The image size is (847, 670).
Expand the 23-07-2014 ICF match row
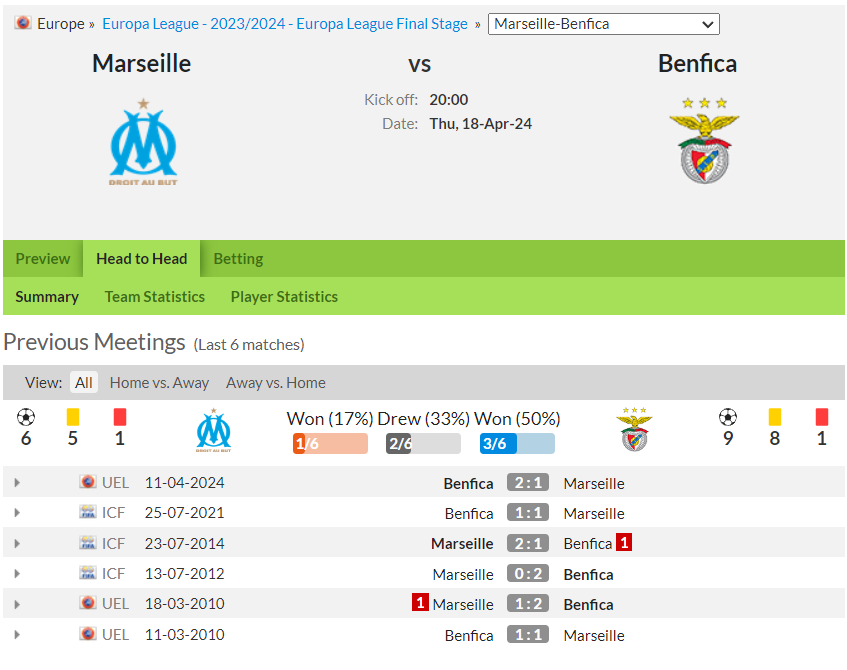point(17,544)
